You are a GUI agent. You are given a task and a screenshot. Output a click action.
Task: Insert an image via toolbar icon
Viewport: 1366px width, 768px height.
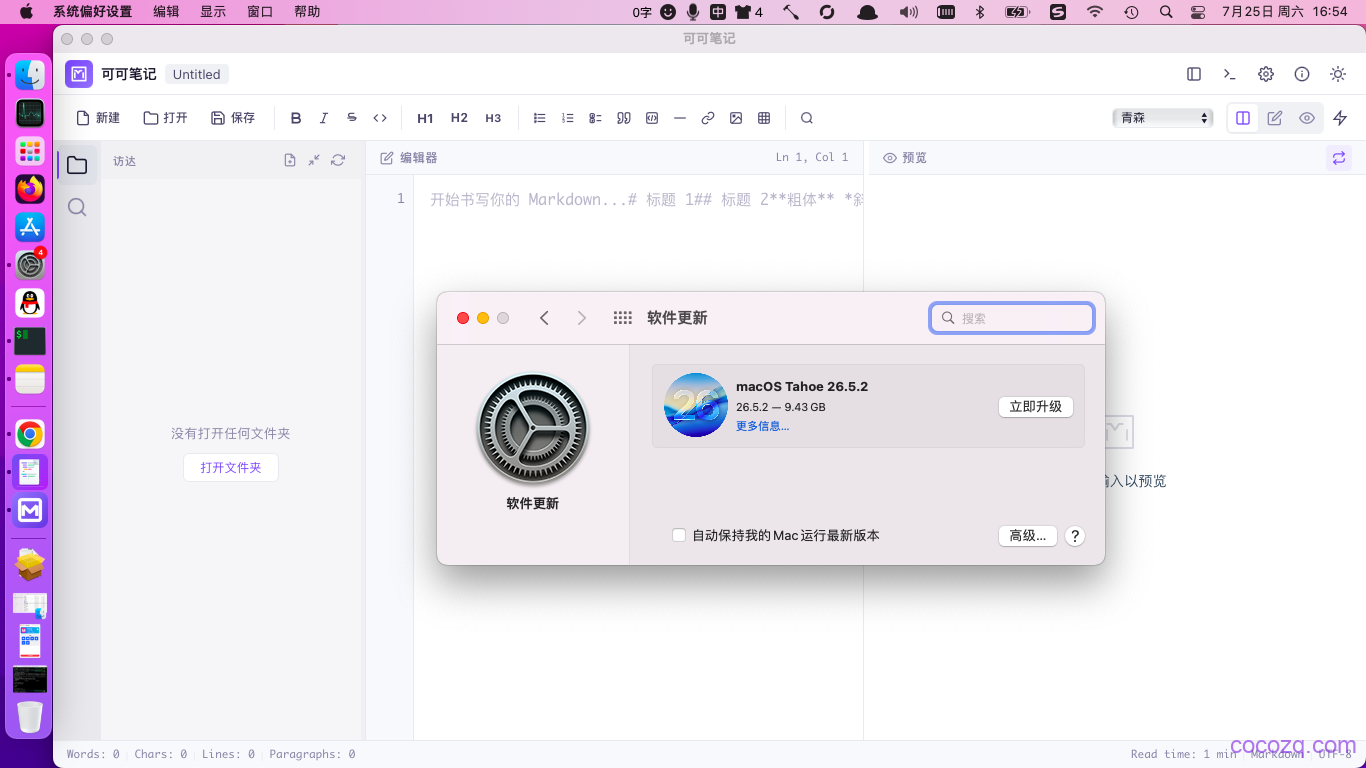(736, 118)
